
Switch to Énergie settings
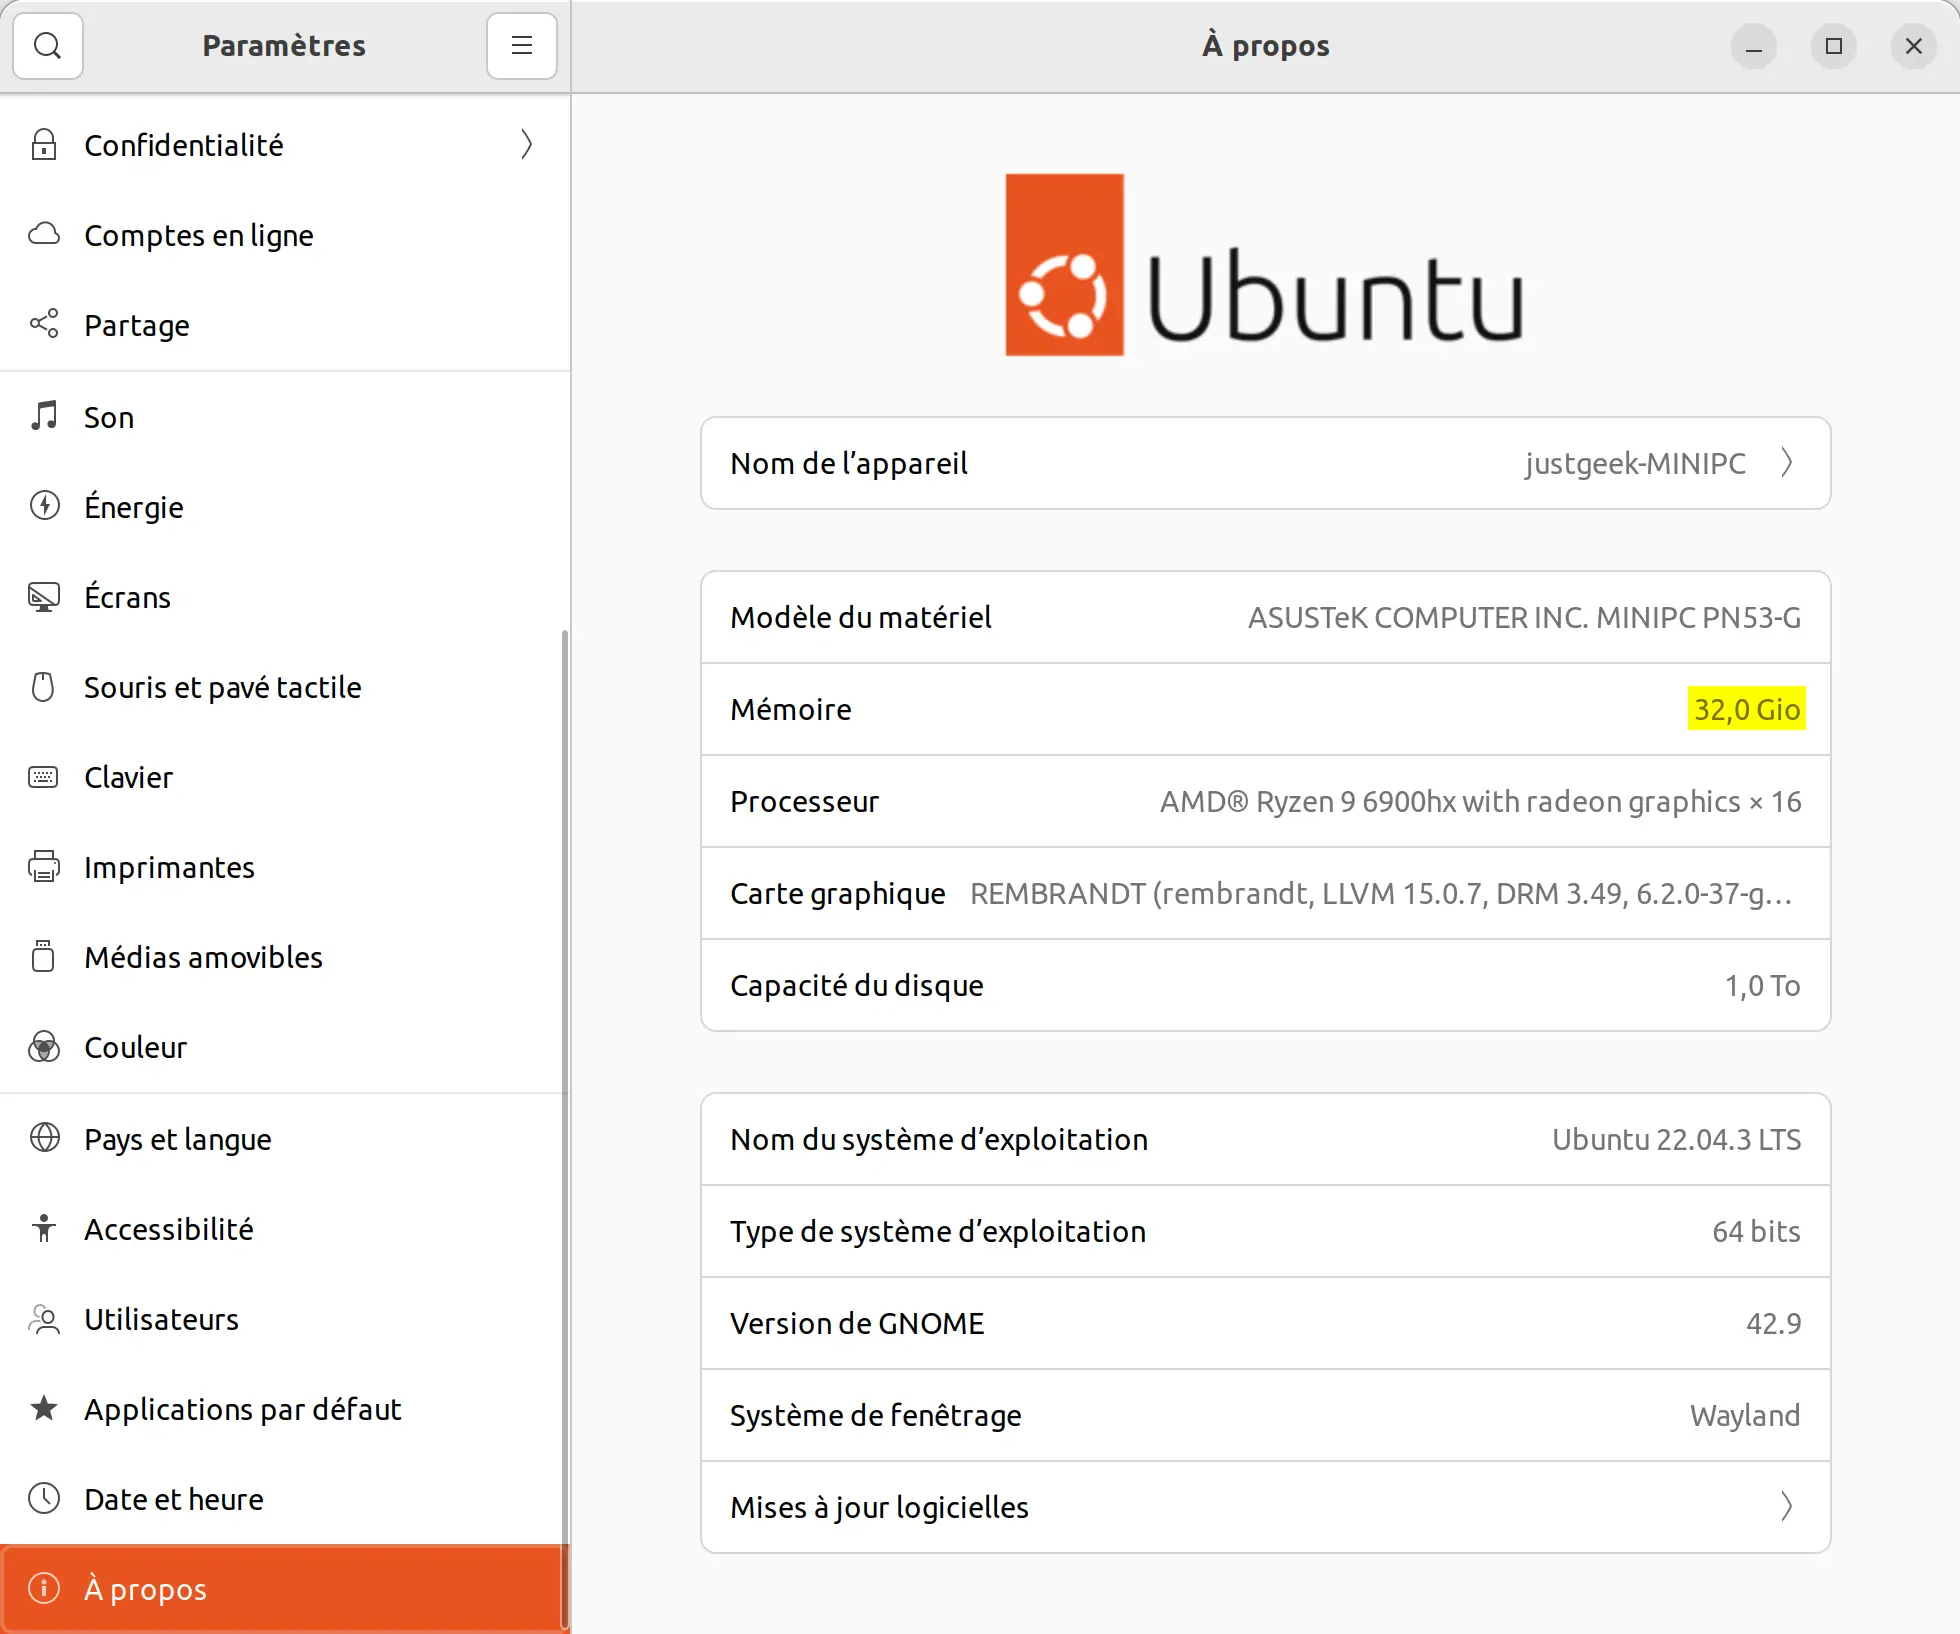(x=285, y=507)
